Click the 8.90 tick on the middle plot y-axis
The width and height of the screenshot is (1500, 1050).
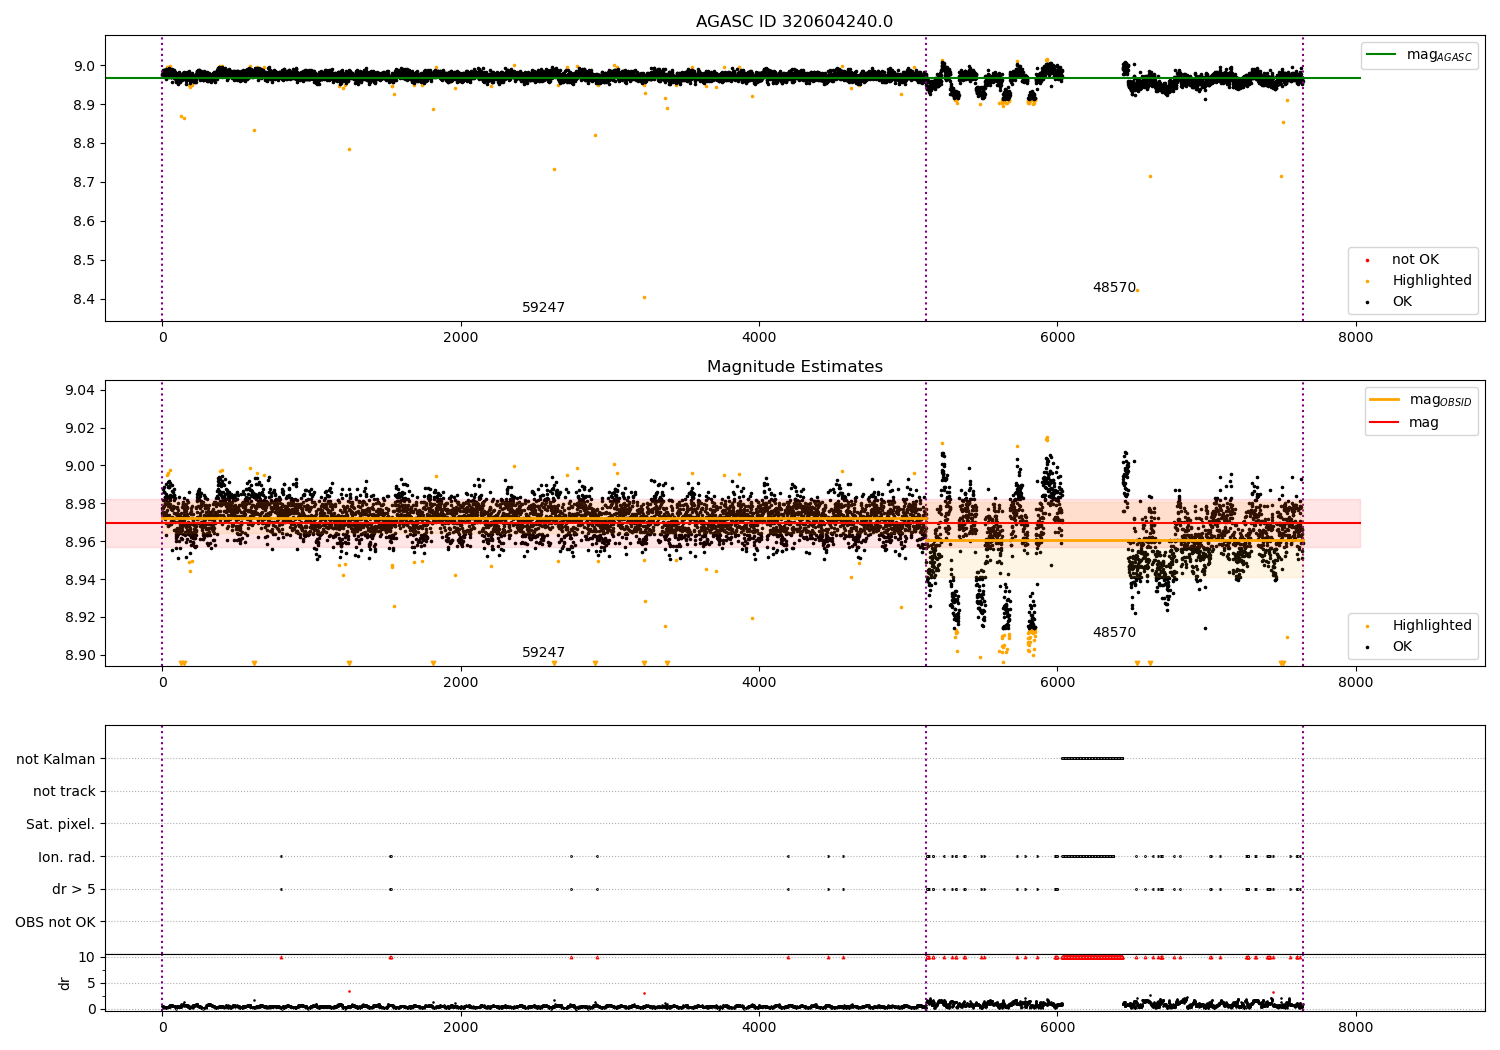click(80, 656)
